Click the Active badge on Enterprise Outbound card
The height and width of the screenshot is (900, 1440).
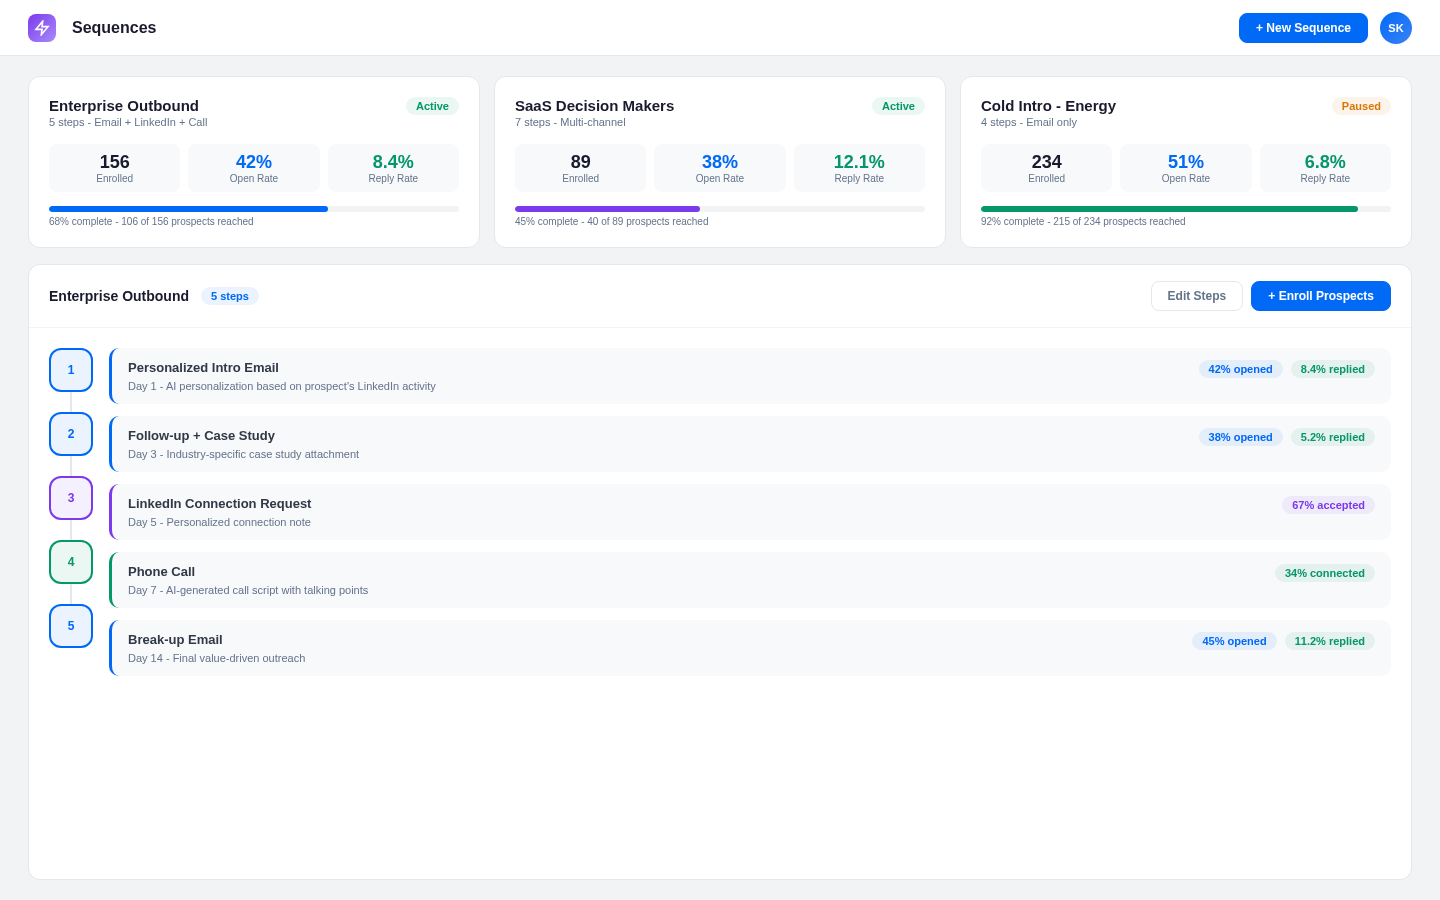click(432, 106)
